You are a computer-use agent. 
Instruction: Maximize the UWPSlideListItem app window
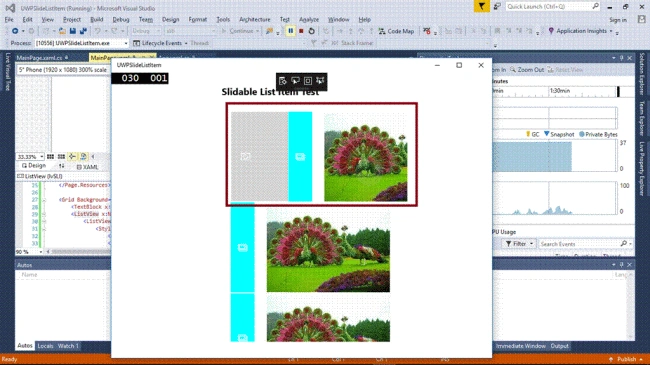coord(459,65)
